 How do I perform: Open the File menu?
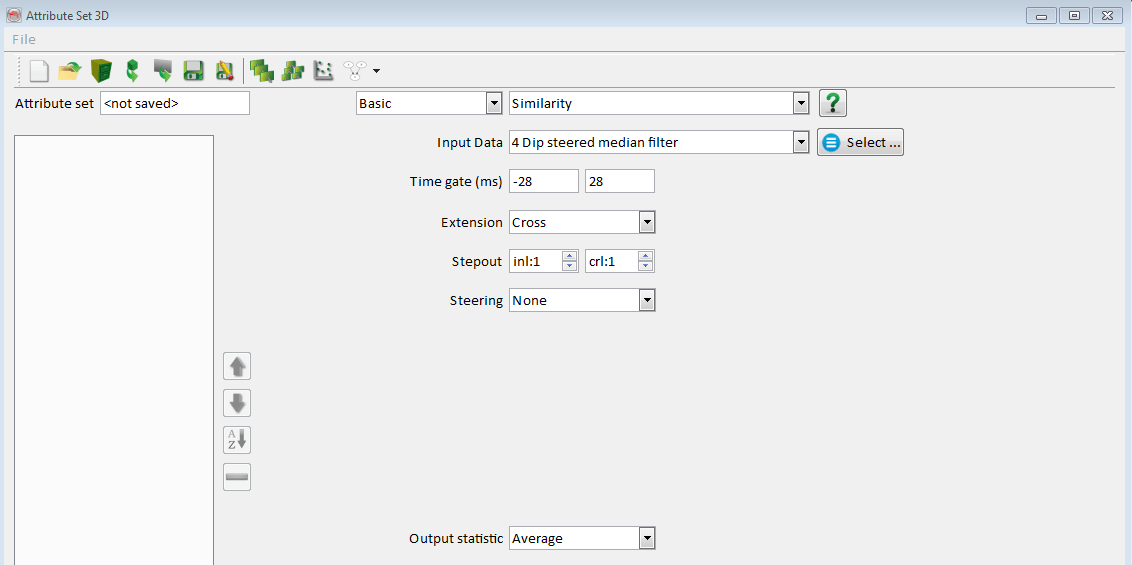coord(24,39)
